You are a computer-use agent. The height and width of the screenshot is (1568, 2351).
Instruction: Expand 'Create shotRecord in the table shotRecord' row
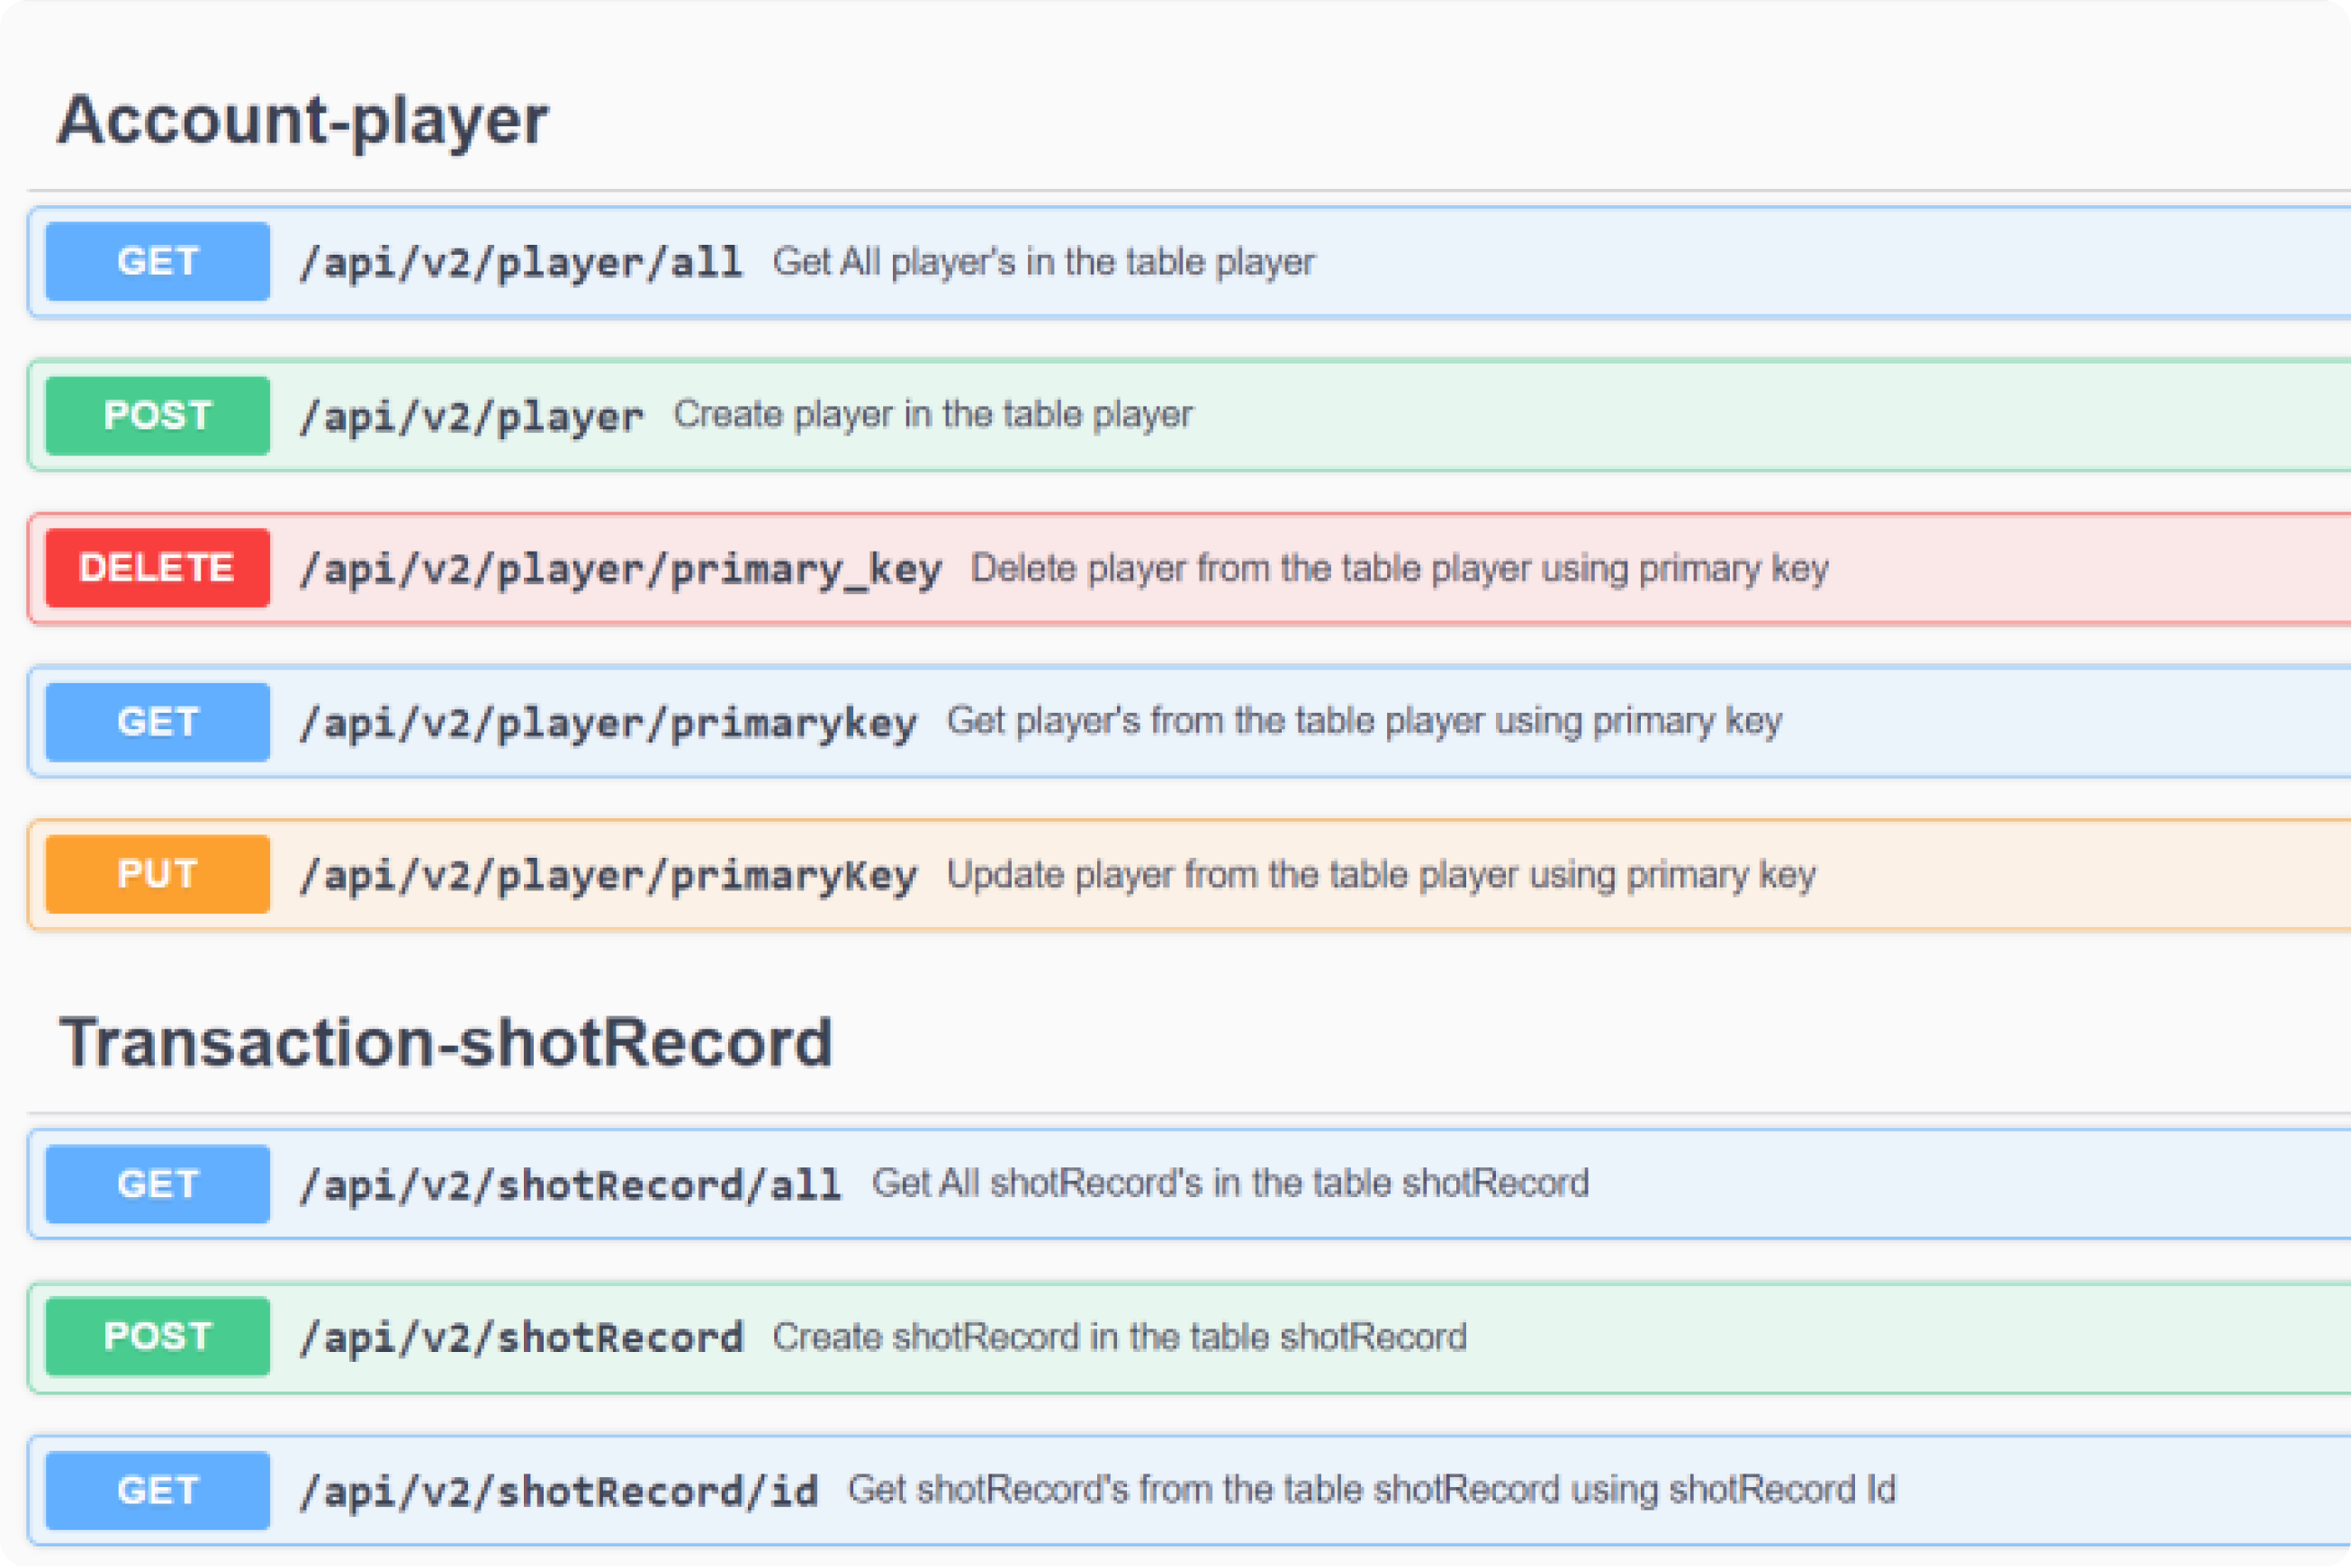pyautogui.click(x=1119, y=1337)
